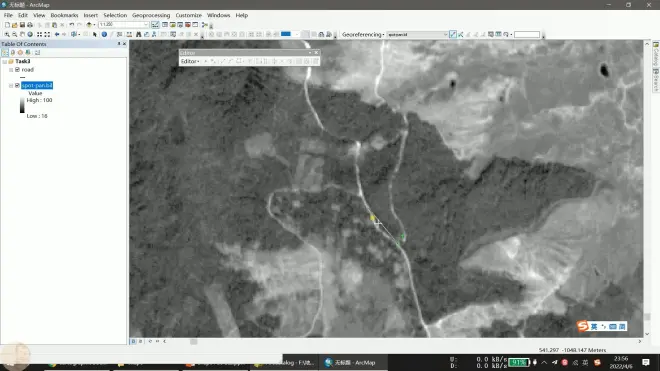Close the floating Editor toolbar
This screenshot has width=660, height=371.
(x=316, y=53)
